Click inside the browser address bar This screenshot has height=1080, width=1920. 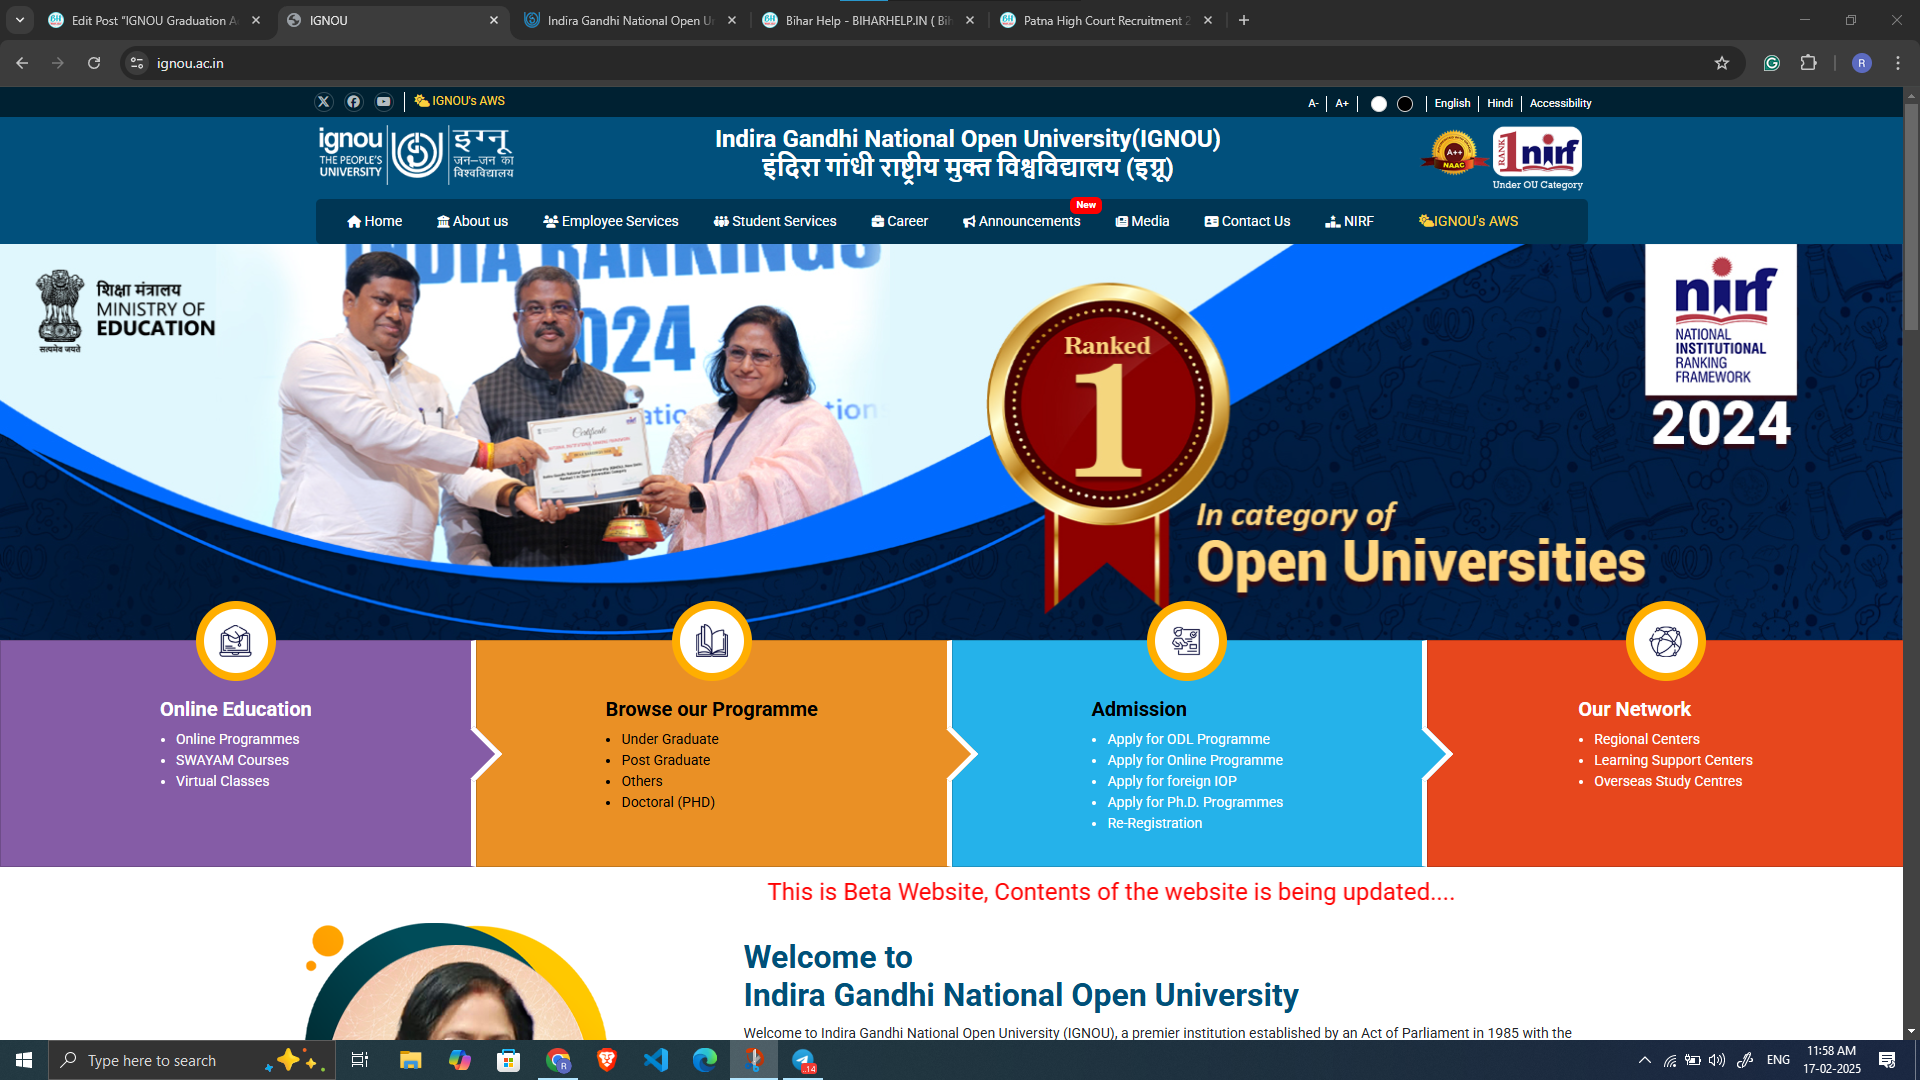click(x=400, y=63)
